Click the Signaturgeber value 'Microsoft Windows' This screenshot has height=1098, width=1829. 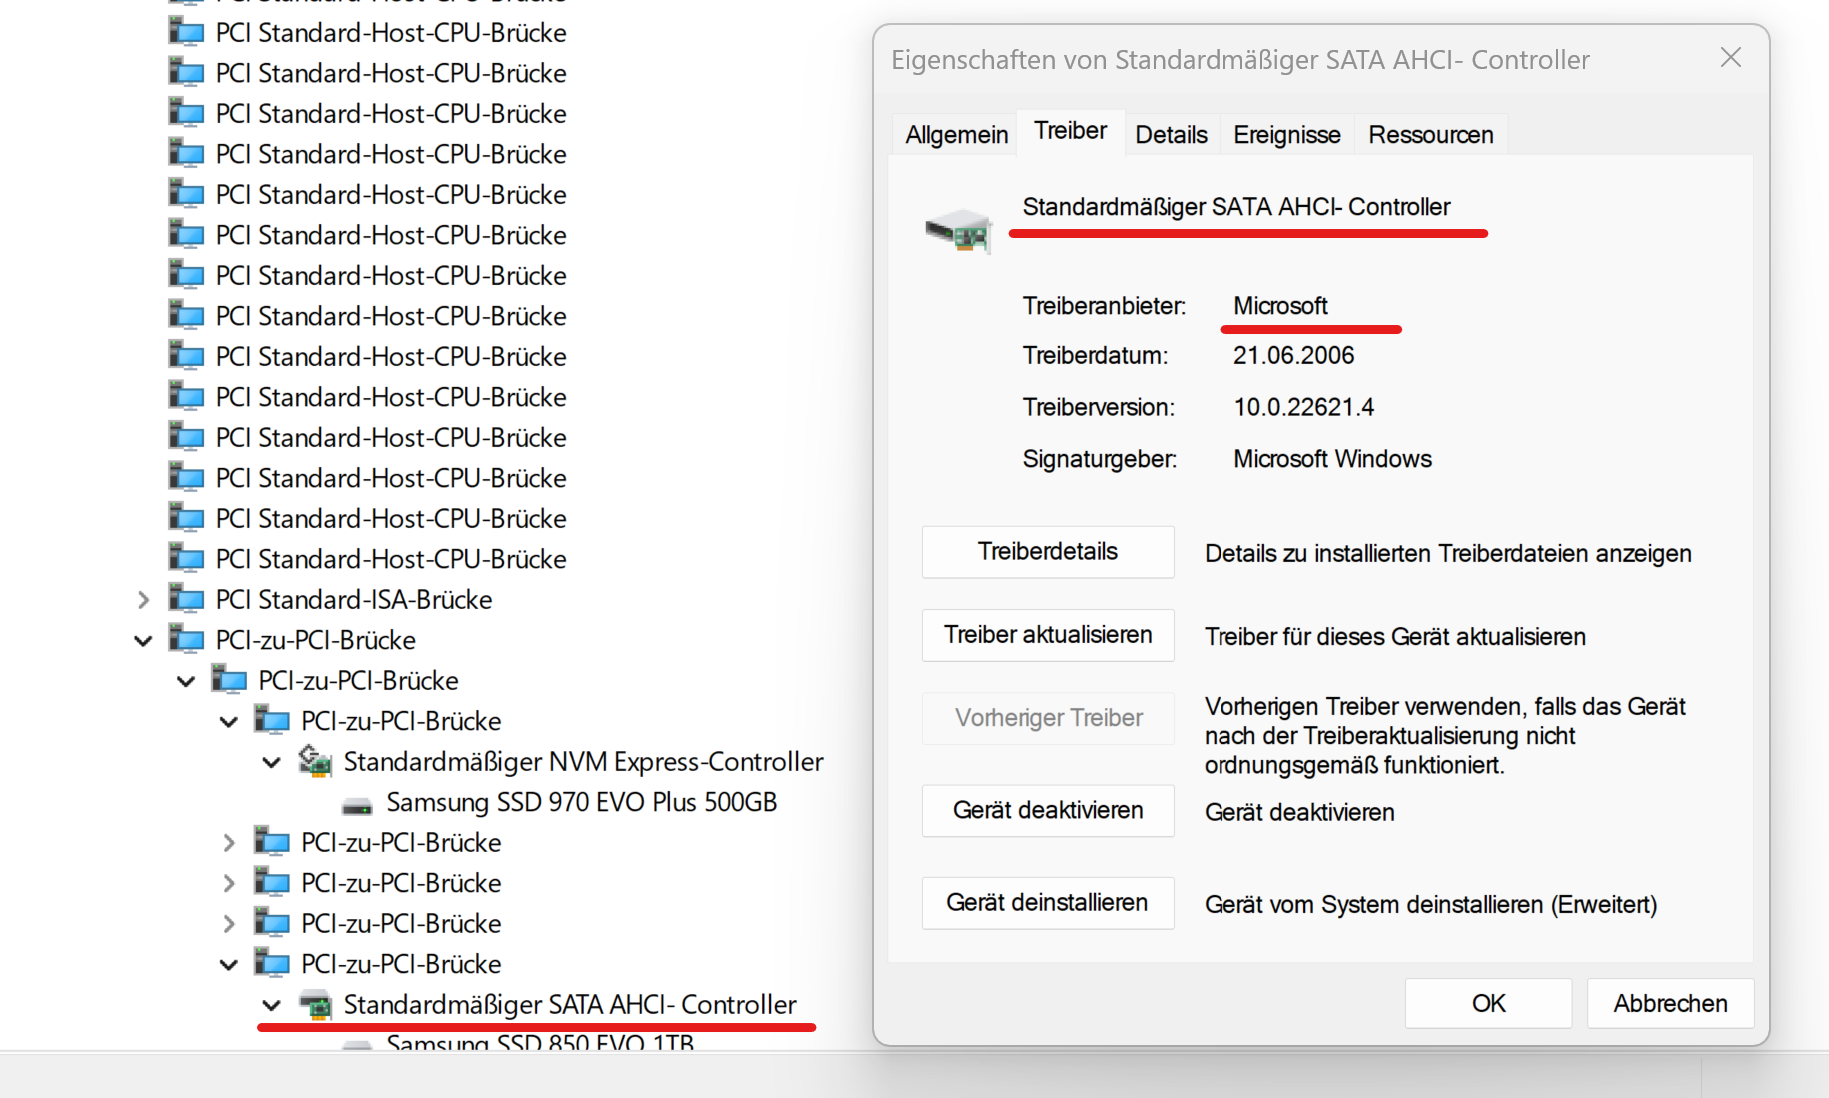tap(1332, 458)
